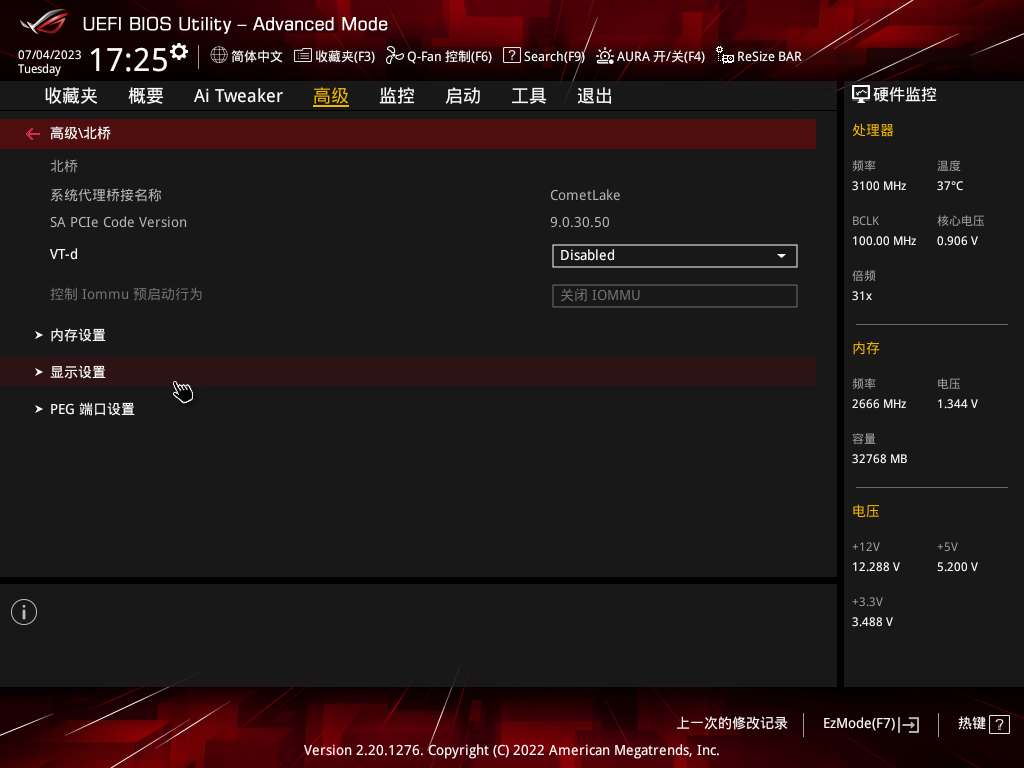Click the 高级\北桥 breadcrumb text

(80, 133)
